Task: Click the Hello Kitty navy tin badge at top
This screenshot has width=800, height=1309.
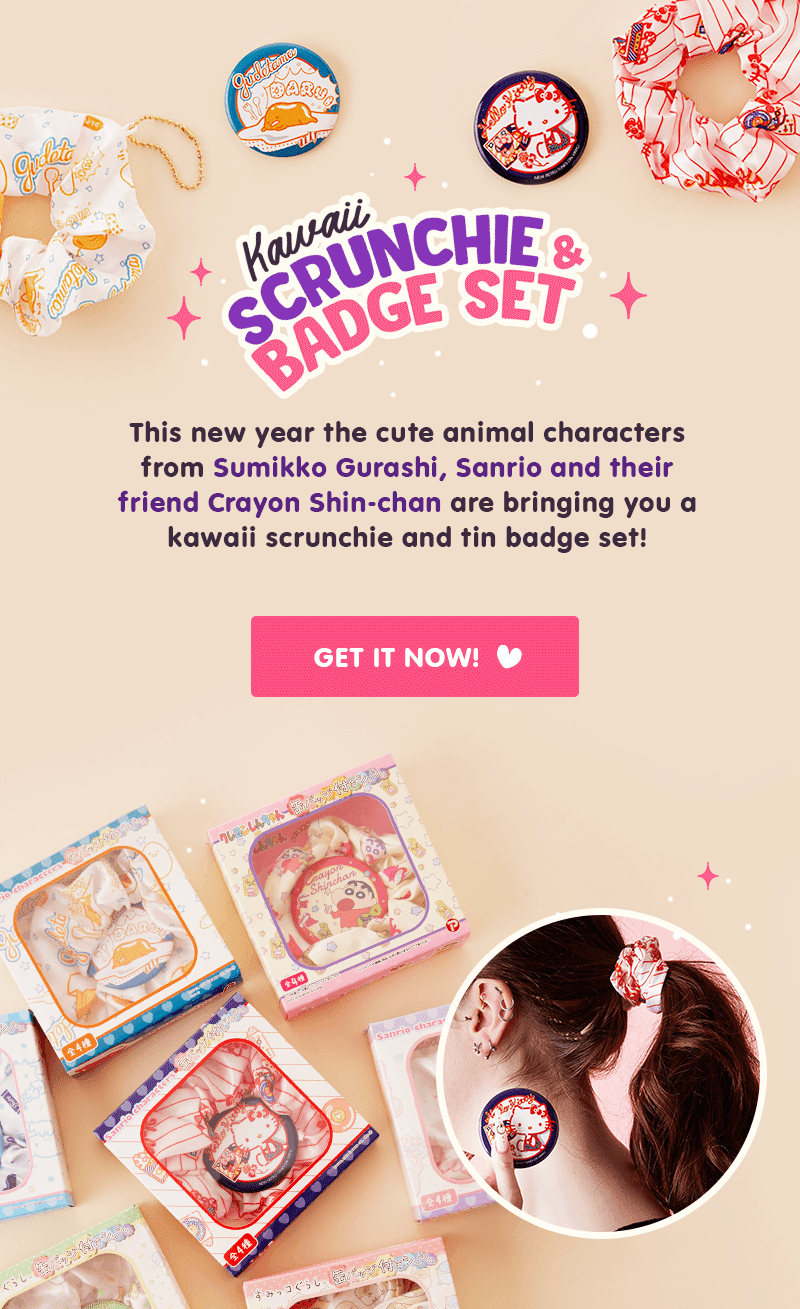Action: click(531, 126)
